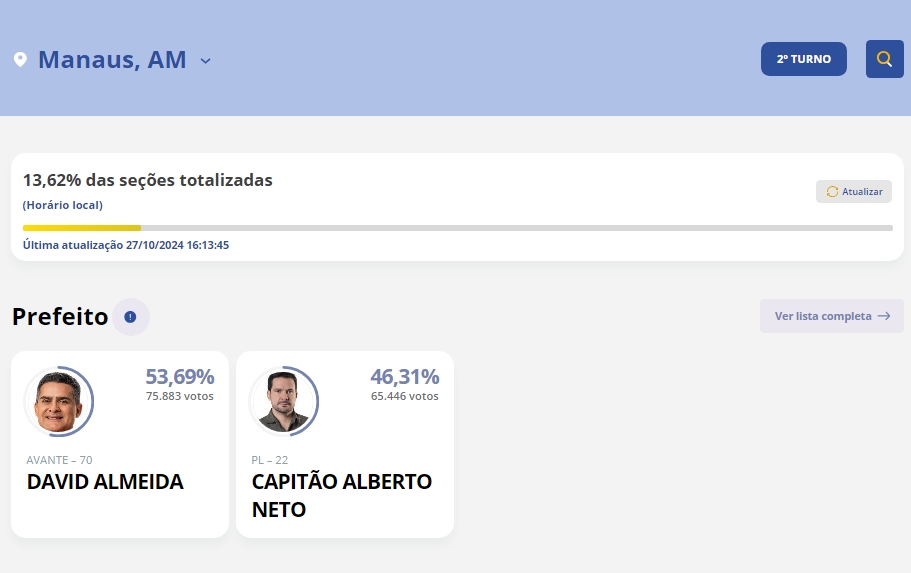Click Capitão Alberto Neto's candidate photo

(x=283, y=402)
